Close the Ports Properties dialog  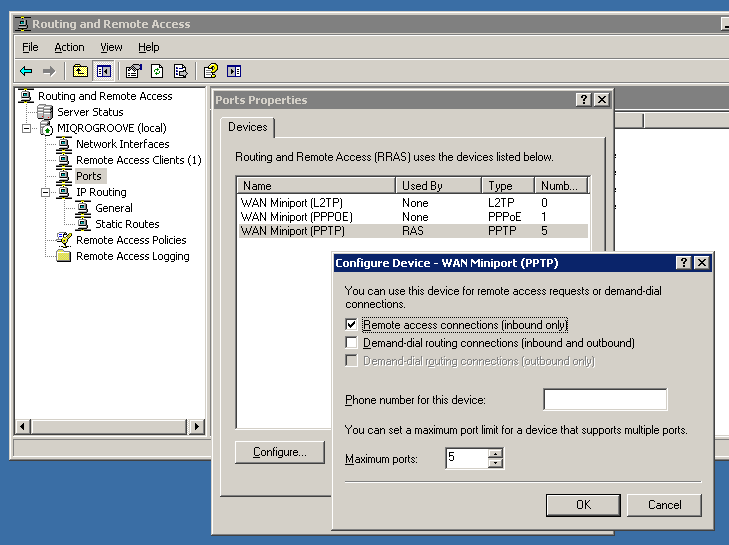(602, 100)
